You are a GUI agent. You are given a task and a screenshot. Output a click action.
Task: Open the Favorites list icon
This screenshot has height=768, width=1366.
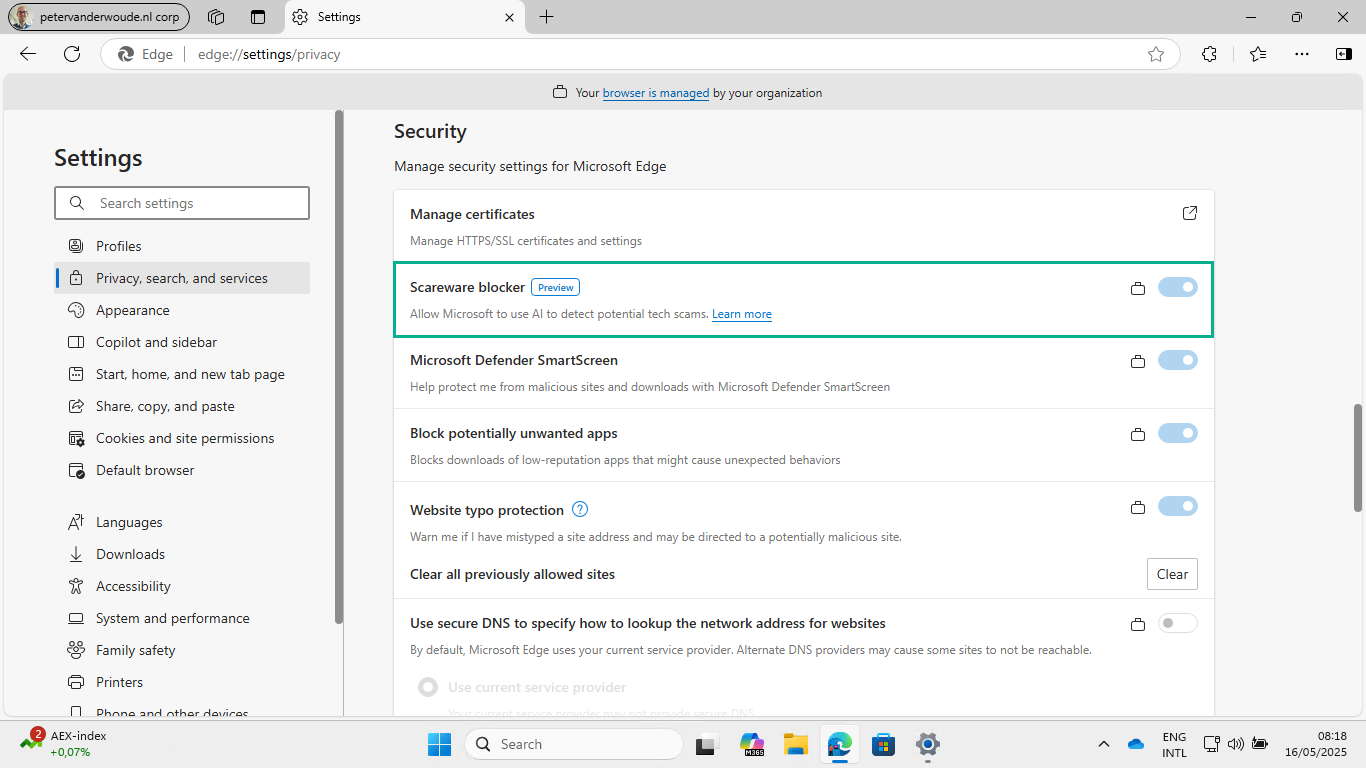(x=1257, y=54)
